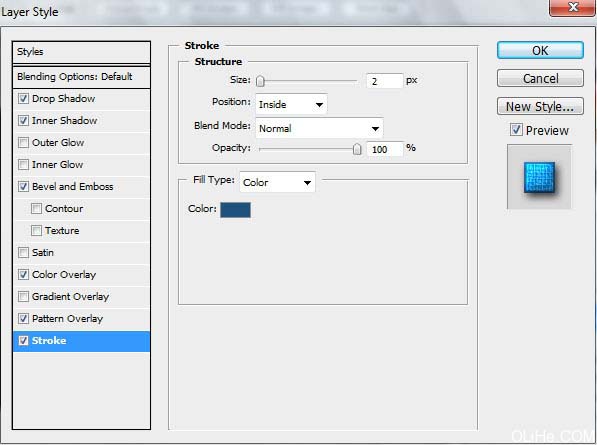Open the Fill Type dropdown set to Color
The width and height of the screenshot is (597, 445).
pos(277,182)
